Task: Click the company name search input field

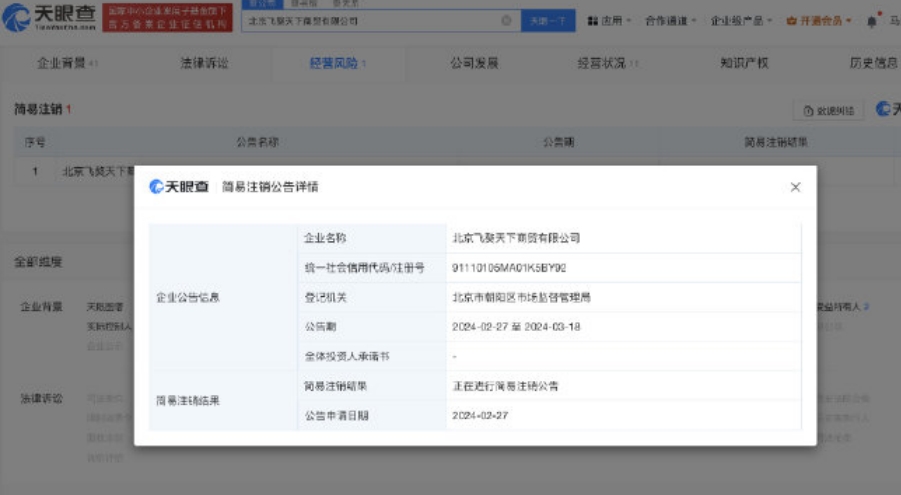Action: 370,20
